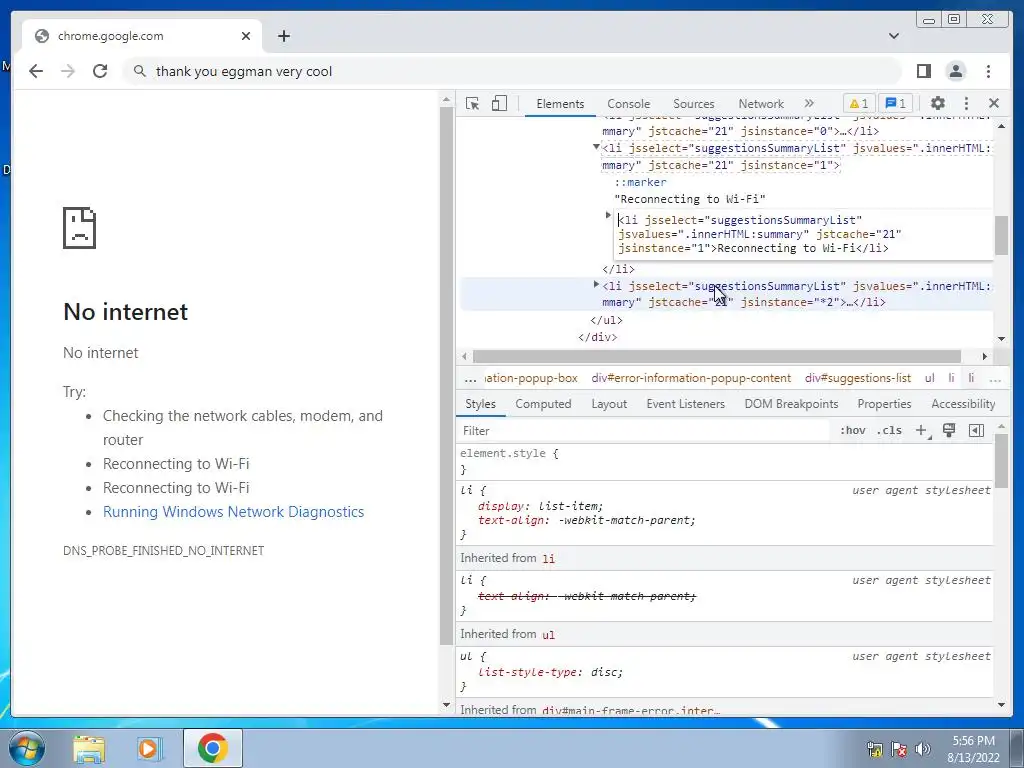Open the network status tray icon
Screen dimensions: 1024x768
point(874,749)
